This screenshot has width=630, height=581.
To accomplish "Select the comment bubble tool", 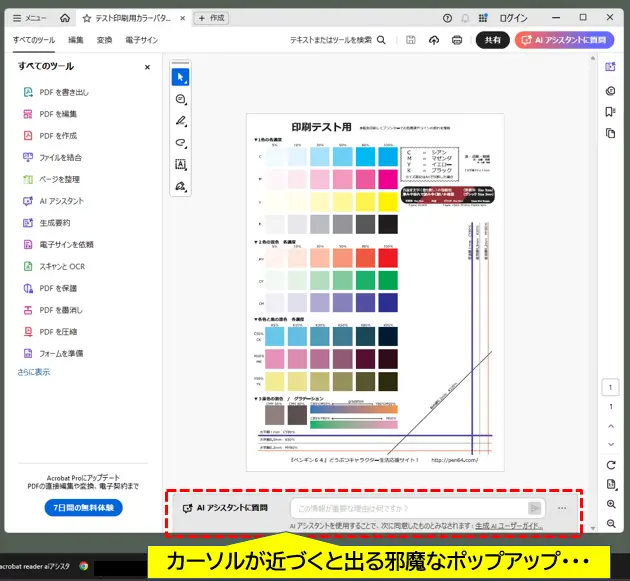I will click(x=180, y=99).
